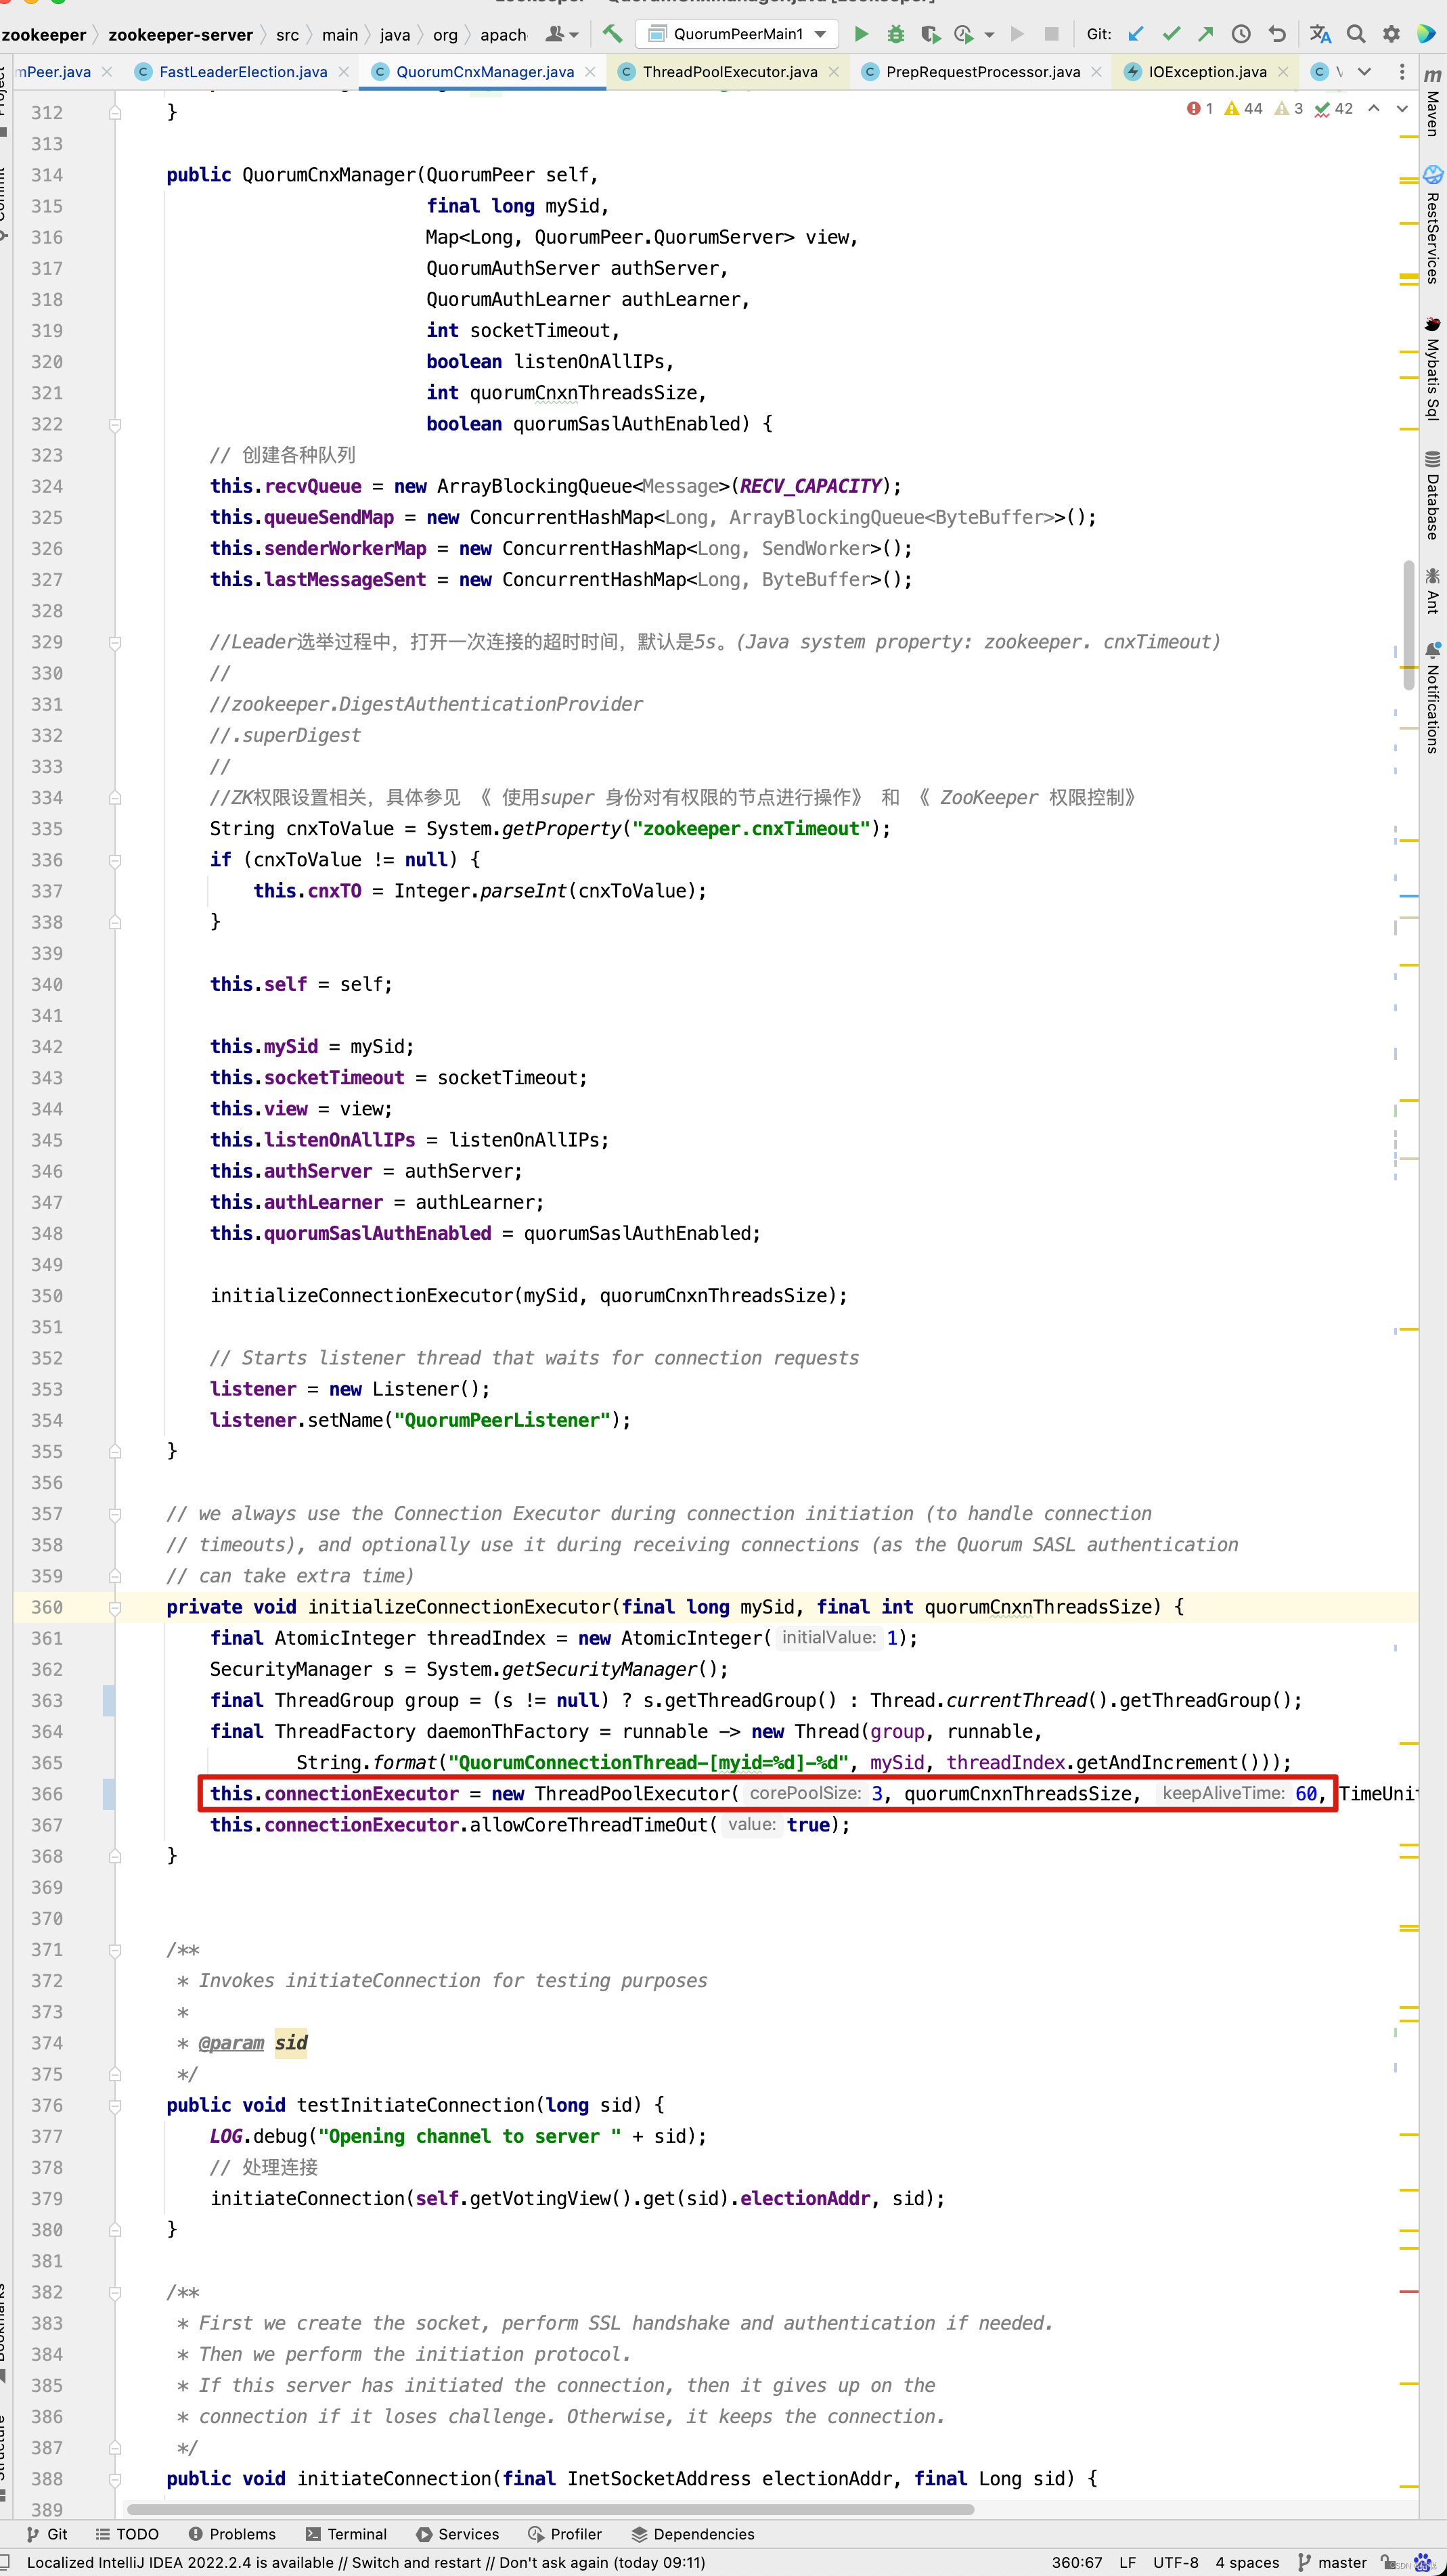1447x2576 pixels.
Task: Collapse testInitiateConnection method fold at line 376
Action: coord(115,2107)
